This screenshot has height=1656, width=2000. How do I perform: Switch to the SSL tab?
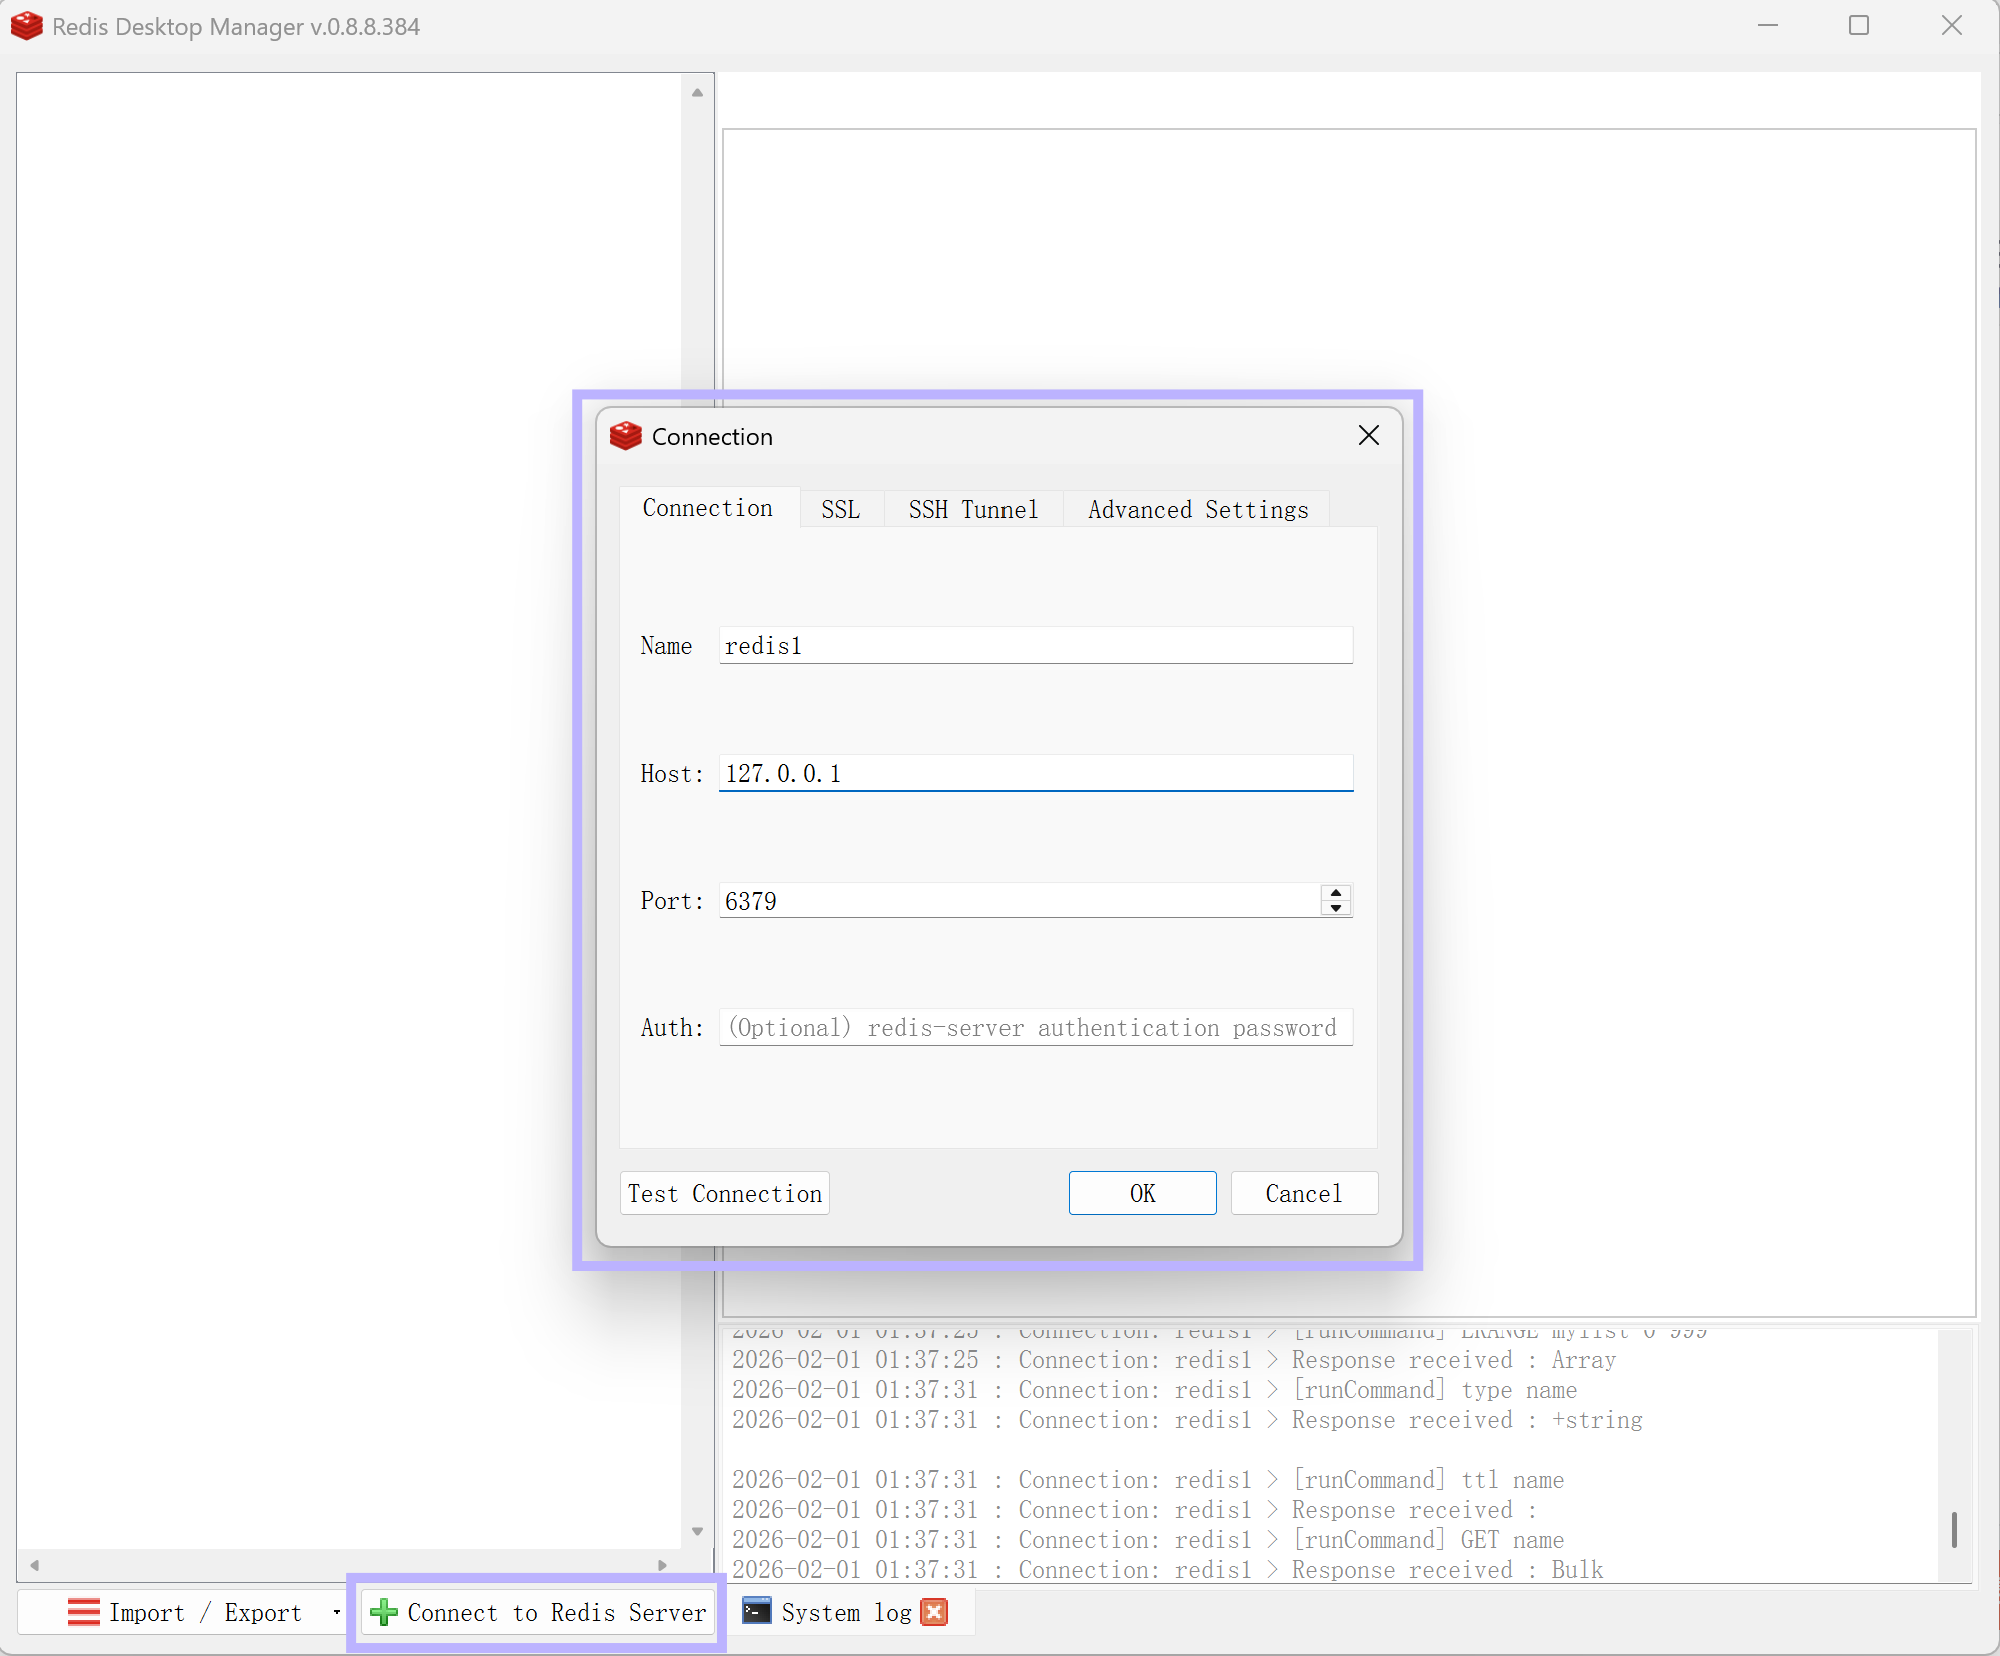pyautogui.click(x=841, y=509)
